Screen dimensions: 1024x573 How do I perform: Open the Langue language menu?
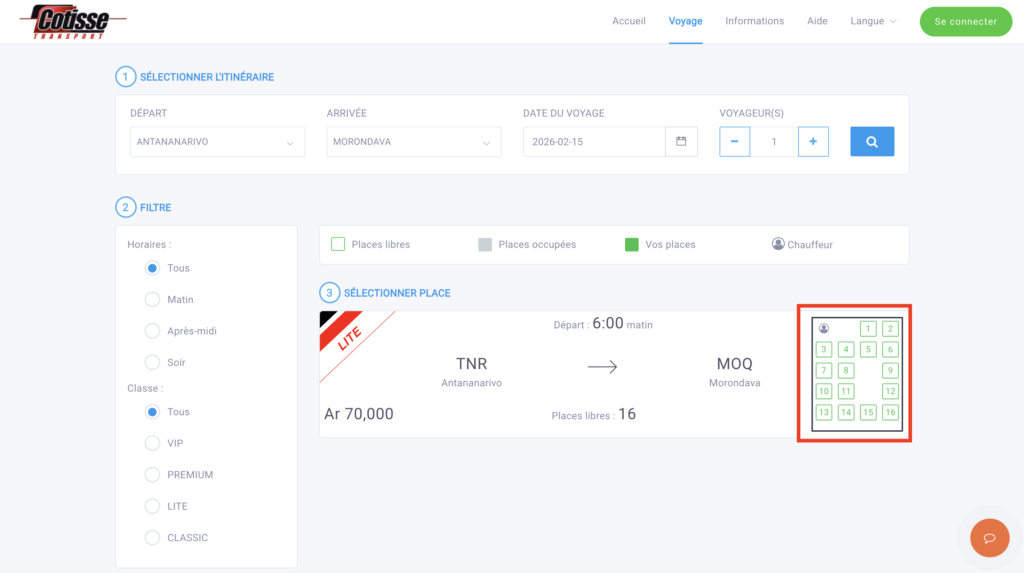873,21
